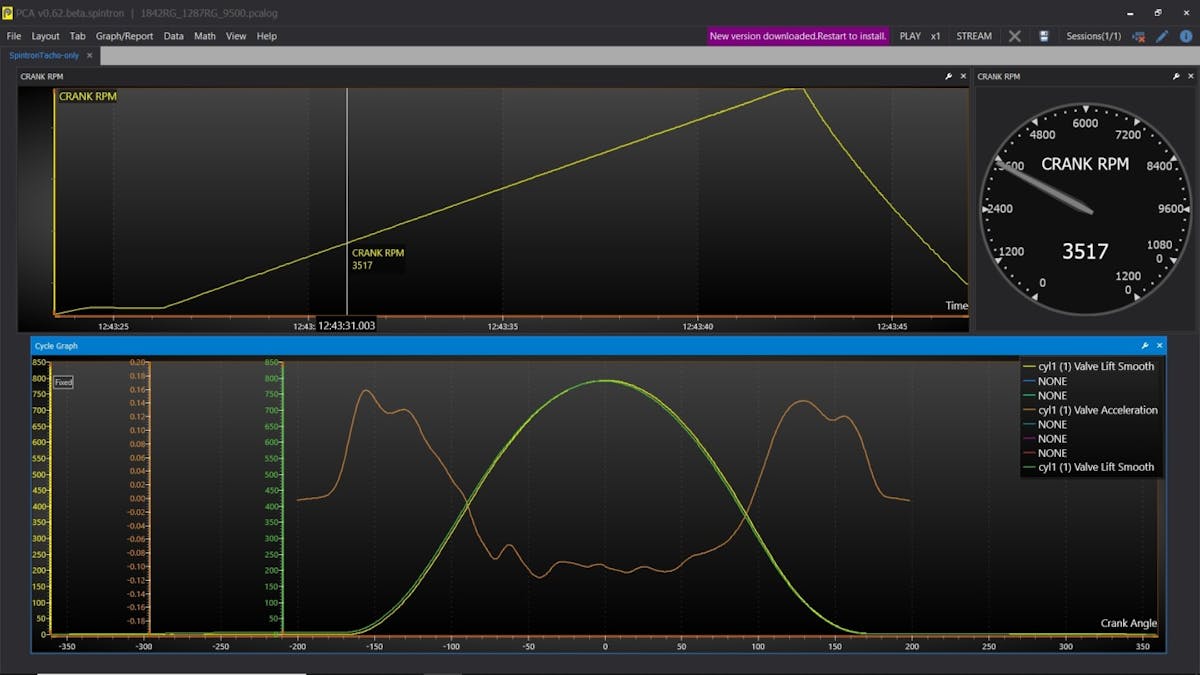
Task: Change the x1 playback speed selector
Action: point(936,36)
